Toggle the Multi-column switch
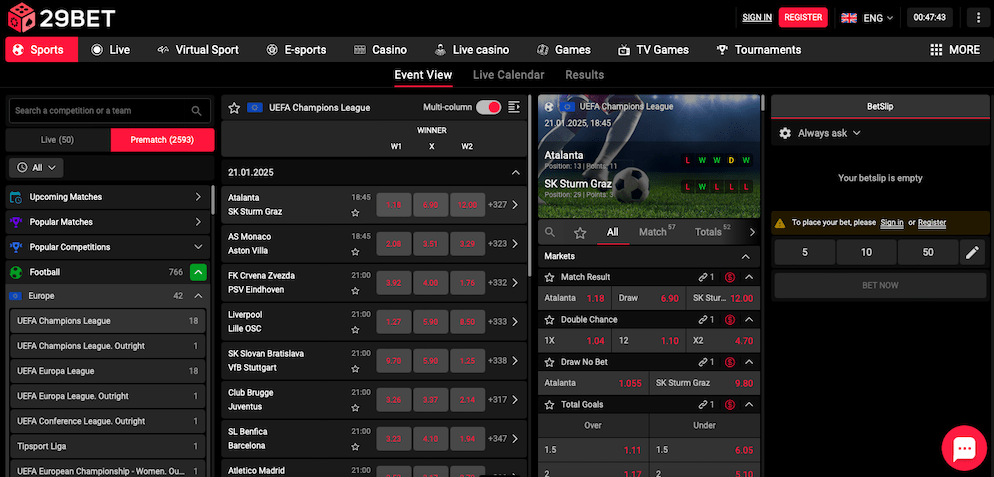The height and width of the screenshot is (477, 994). pos(489,107)
